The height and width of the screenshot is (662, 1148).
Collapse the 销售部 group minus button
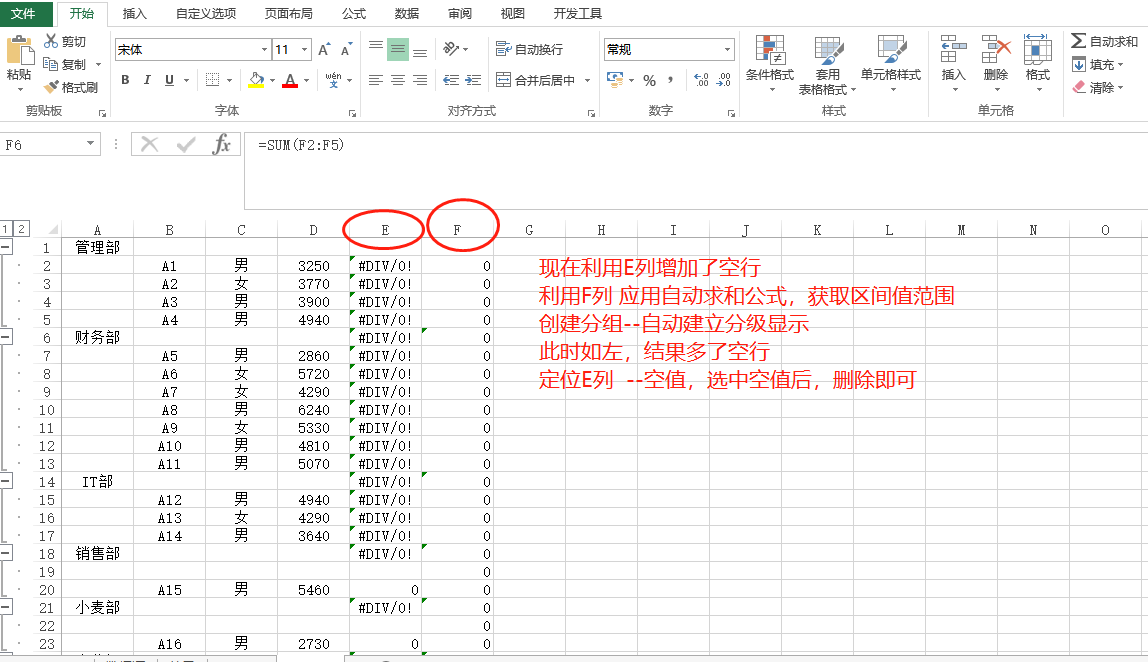tap(6, 553)
